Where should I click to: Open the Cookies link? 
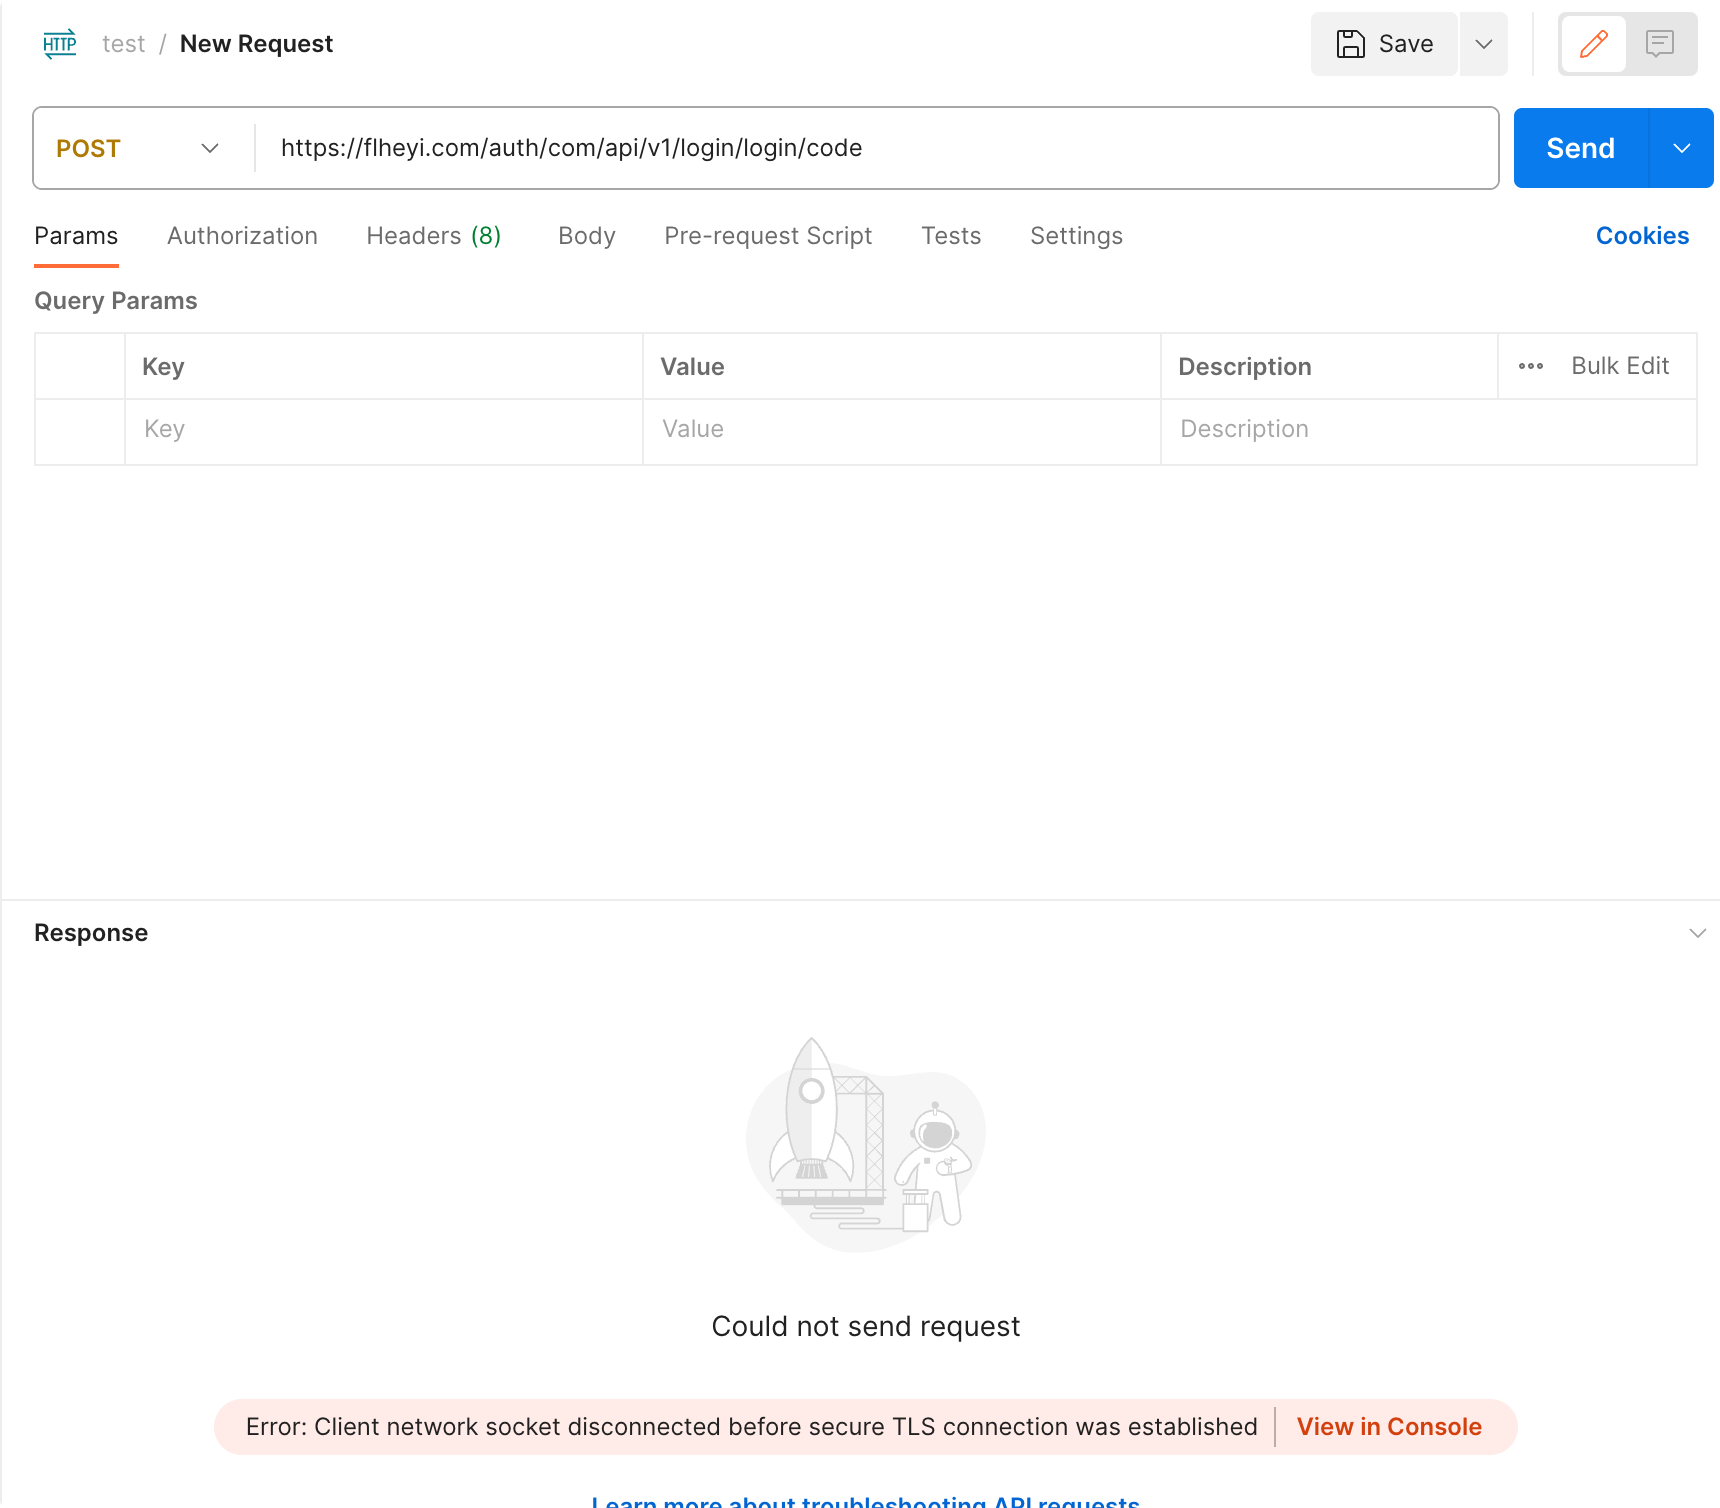pos(1642,236)
